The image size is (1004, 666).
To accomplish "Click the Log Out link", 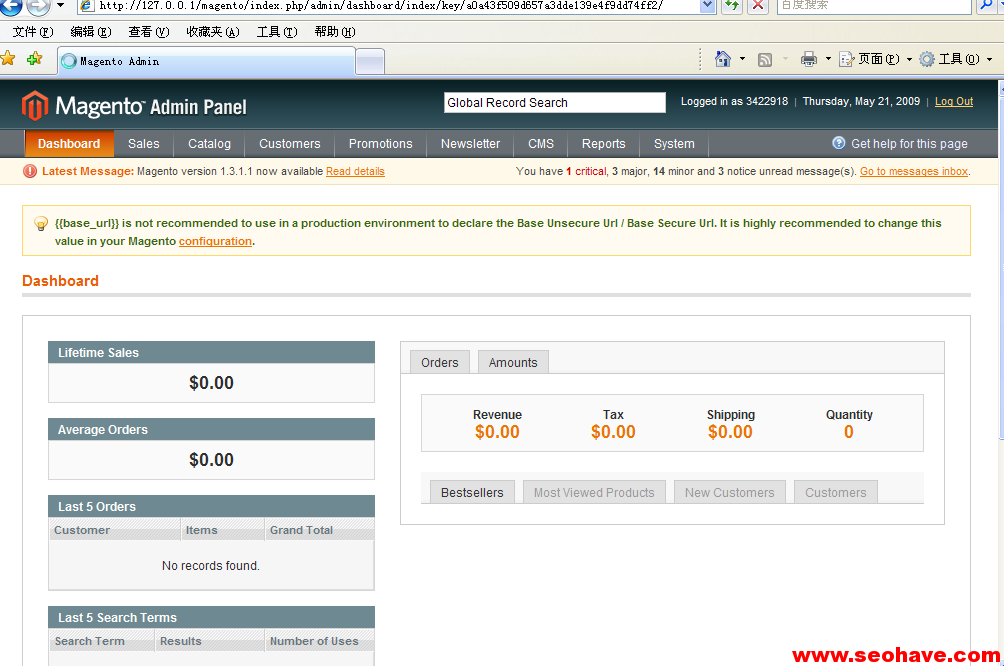I will click(953, 101).
